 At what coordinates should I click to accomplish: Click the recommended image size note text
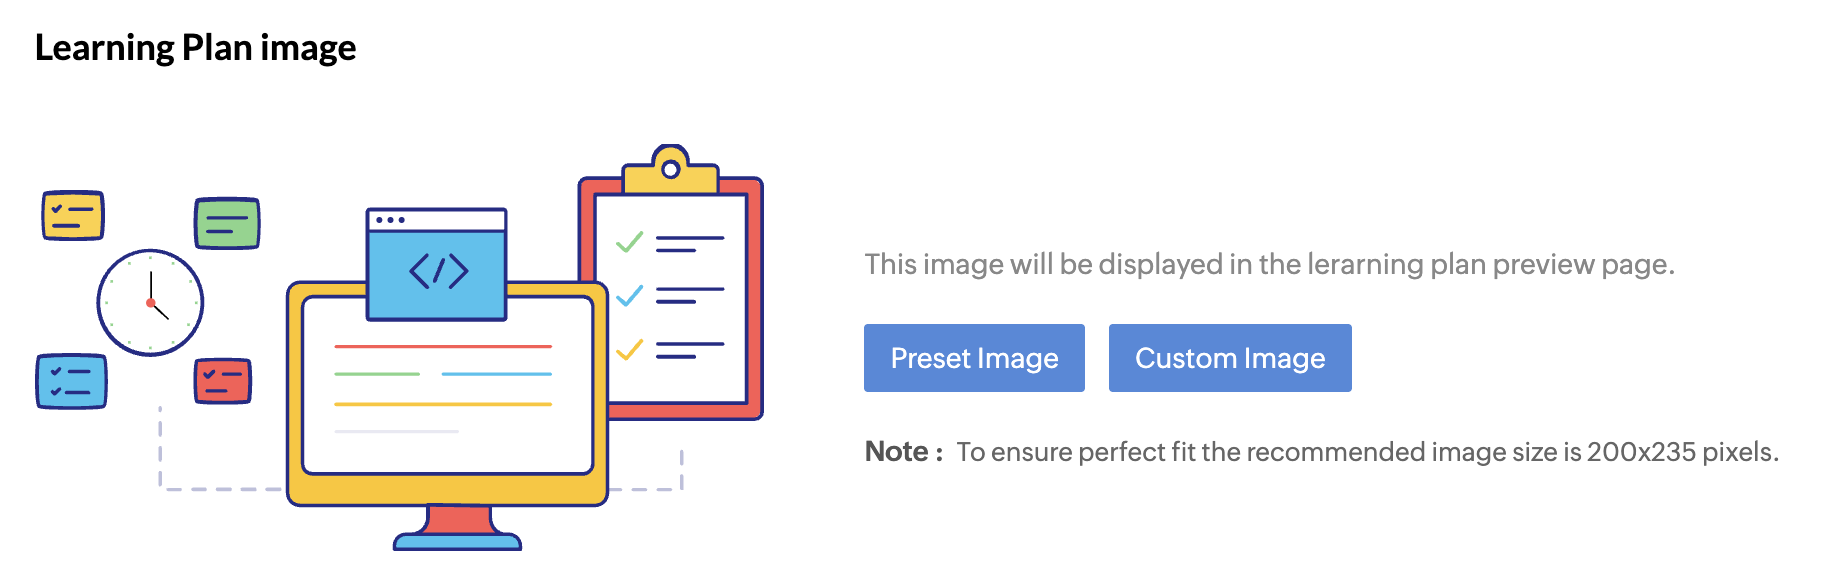1367,452
